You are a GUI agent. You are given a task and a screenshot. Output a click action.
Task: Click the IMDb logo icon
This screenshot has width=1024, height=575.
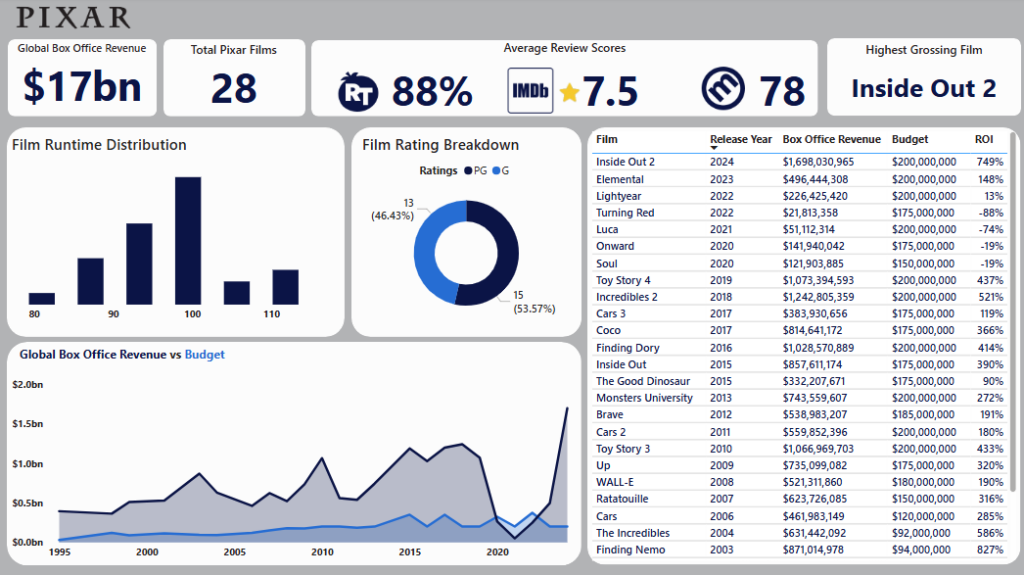coord(530,91)
